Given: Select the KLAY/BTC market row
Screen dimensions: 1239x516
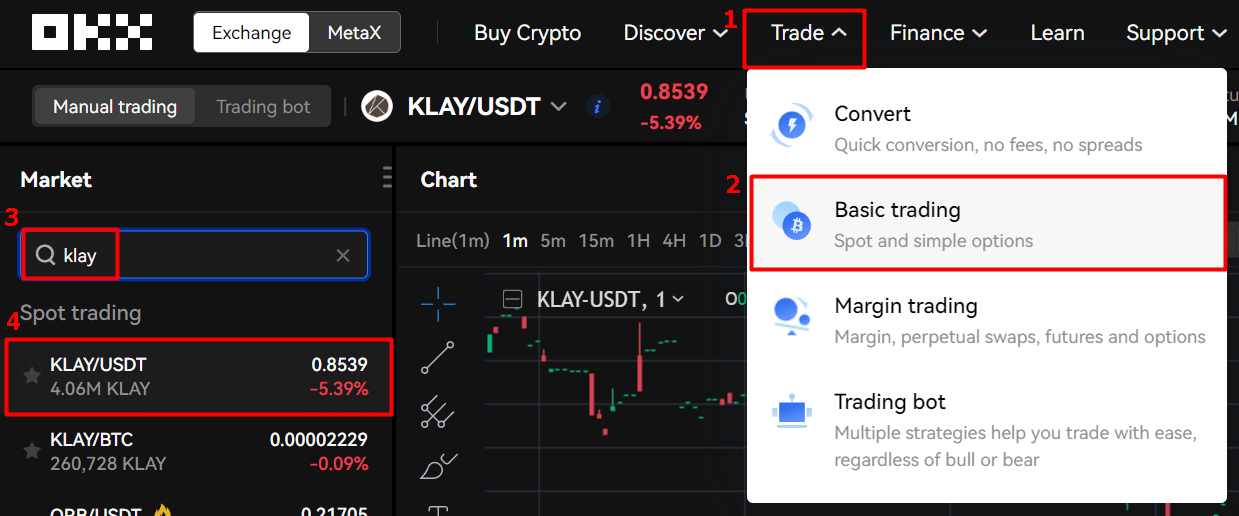Looking at the screenshot, I should tap(197, 451).
